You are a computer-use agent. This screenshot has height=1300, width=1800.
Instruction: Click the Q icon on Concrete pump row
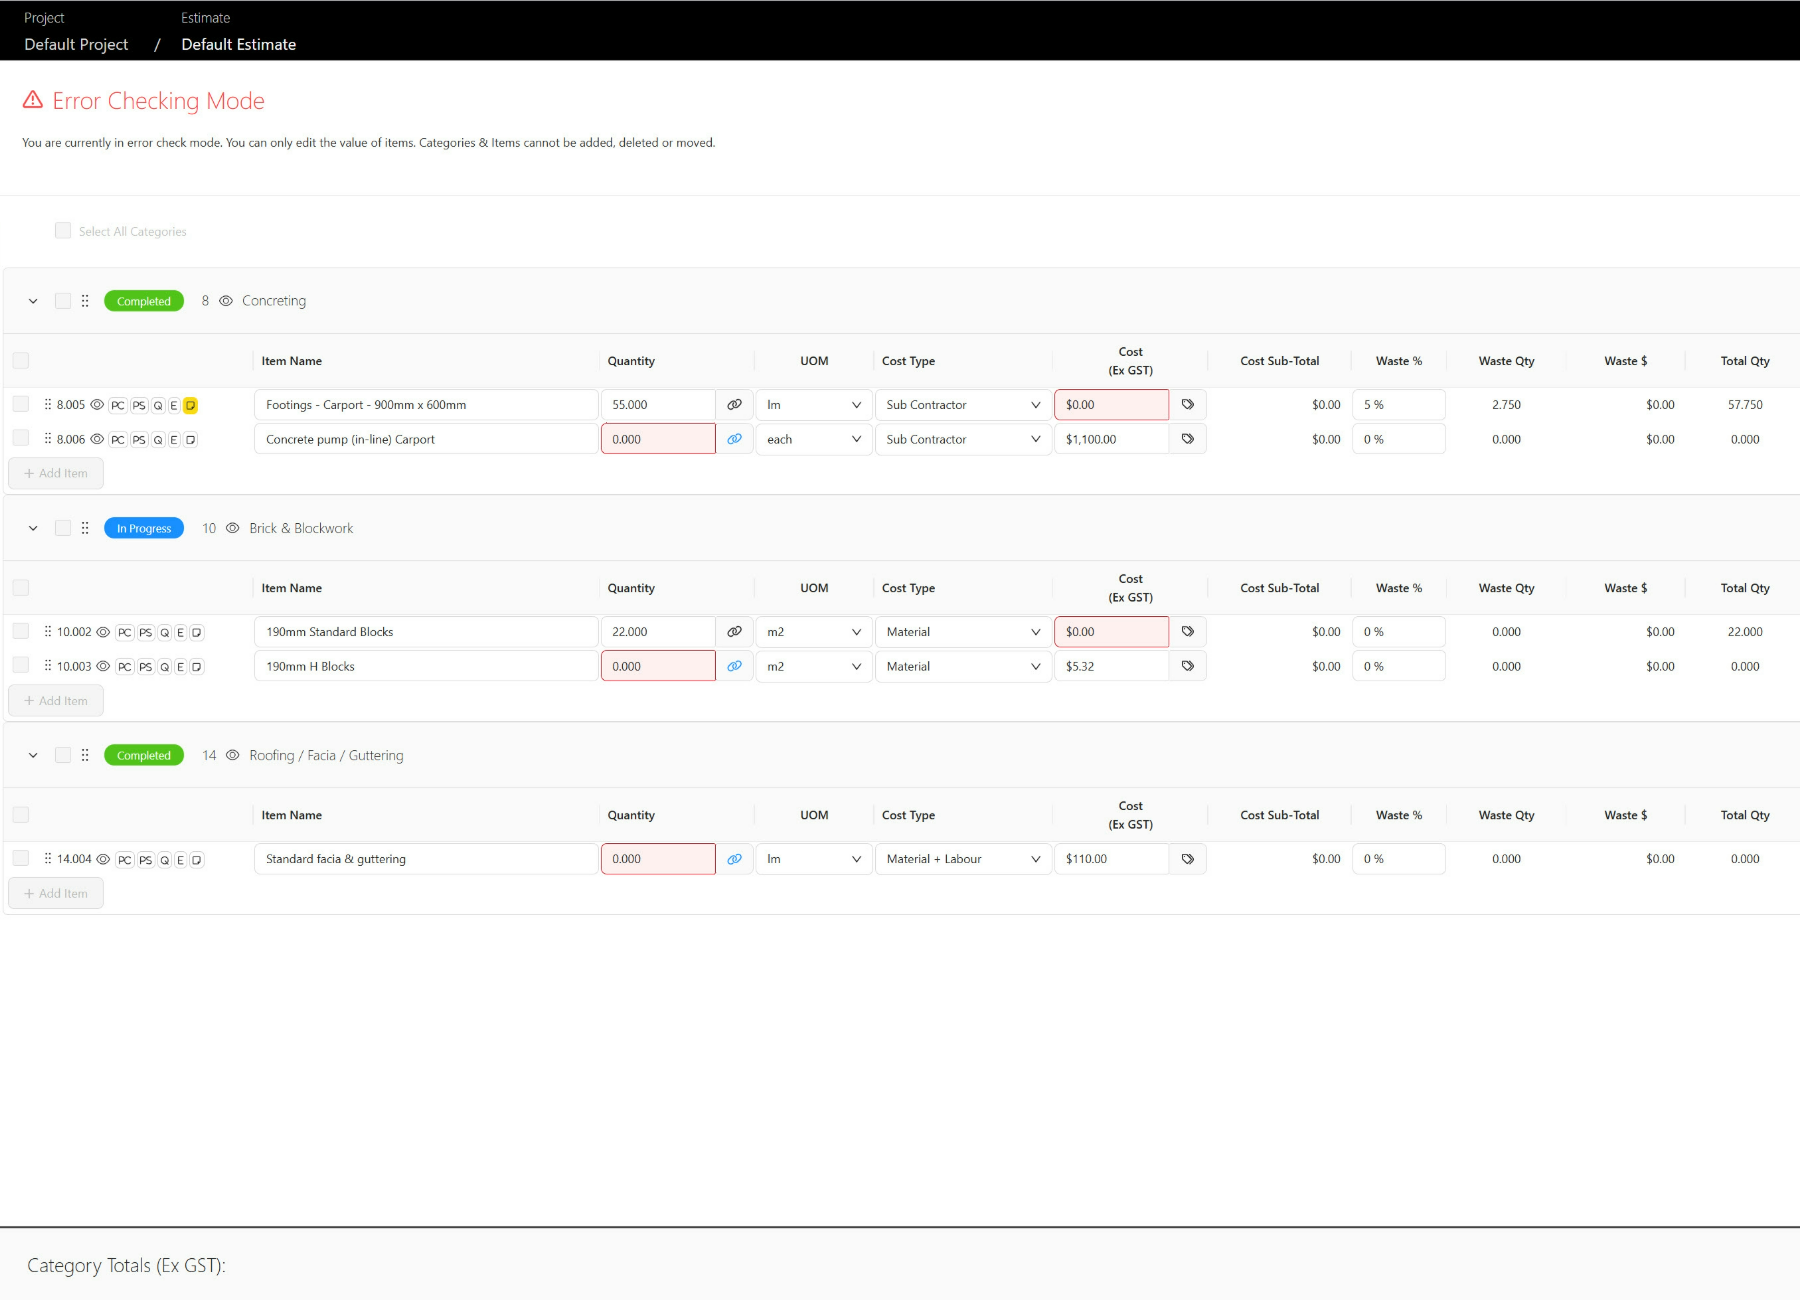[x=157, y=438]
